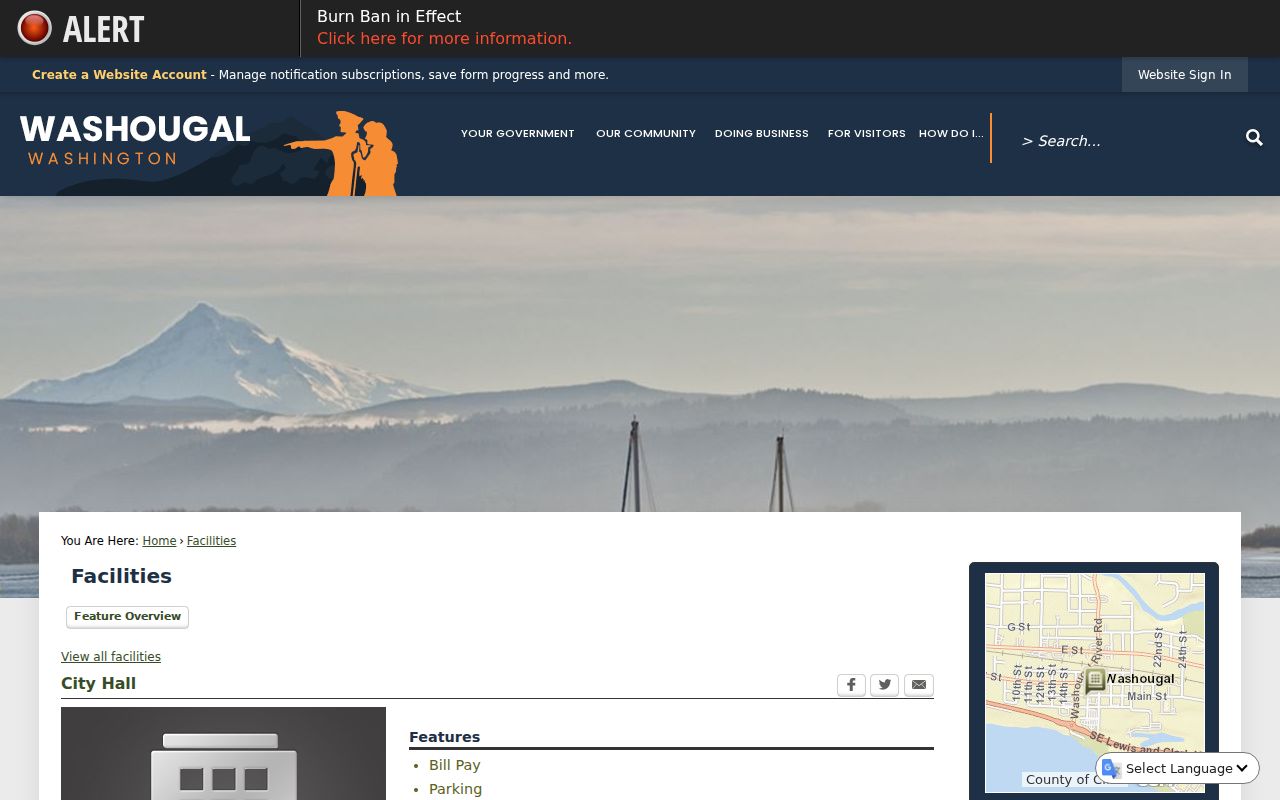The width and height of the screenshot is (1280, 800).
Task: Go to Home breadcrumb link
Action: (159, 541)
